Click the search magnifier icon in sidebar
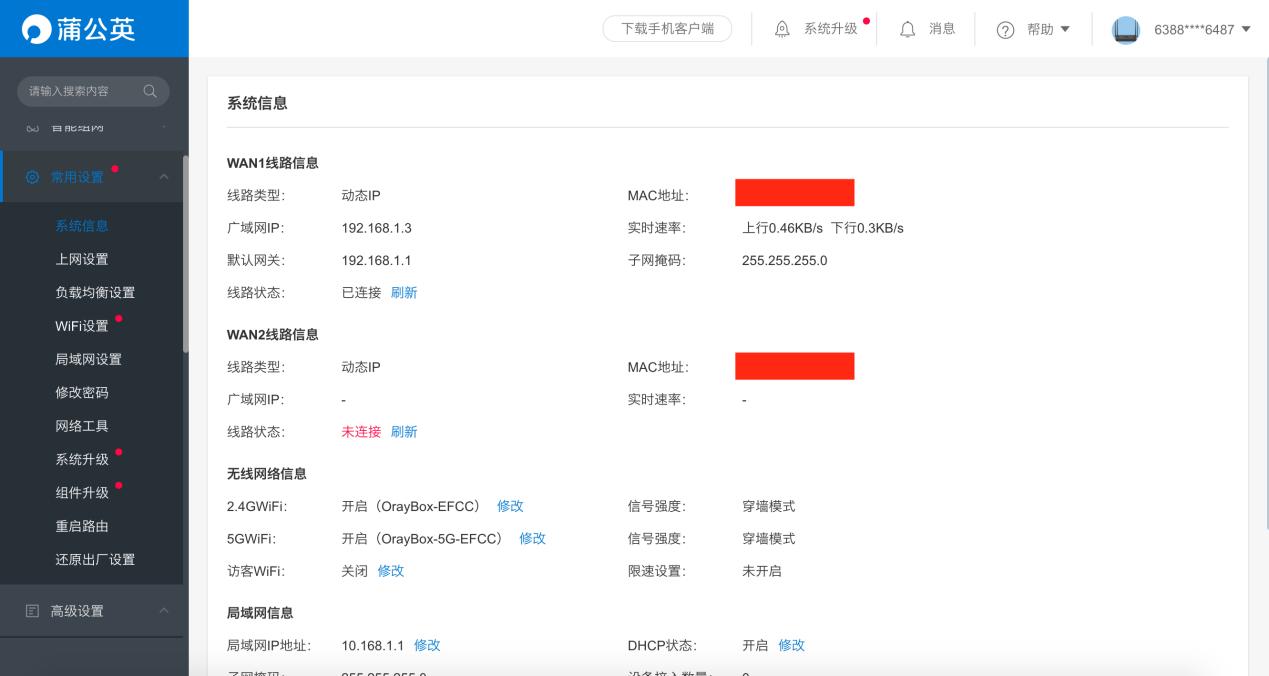The image size is (1269, 676). click(149, 91)
